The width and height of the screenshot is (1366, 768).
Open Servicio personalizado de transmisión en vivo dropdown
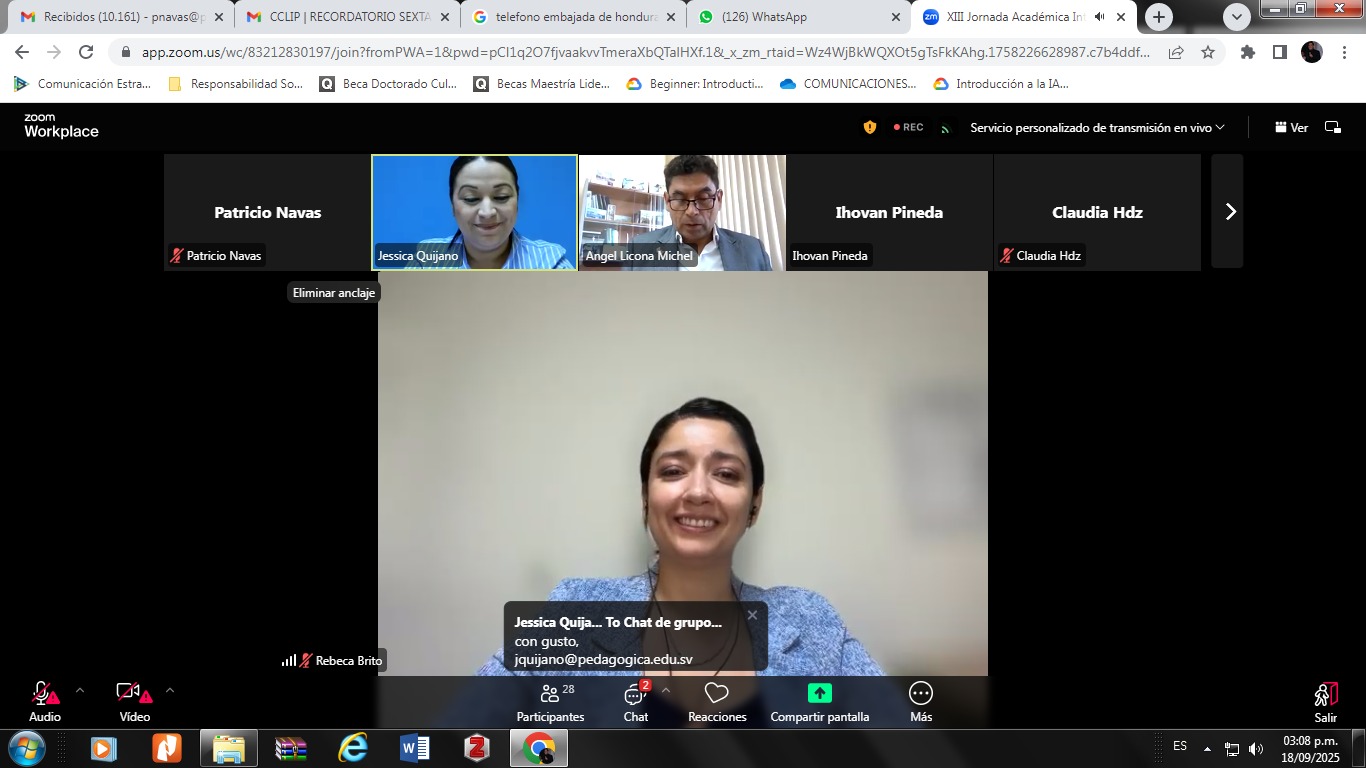pos(1097,127)
